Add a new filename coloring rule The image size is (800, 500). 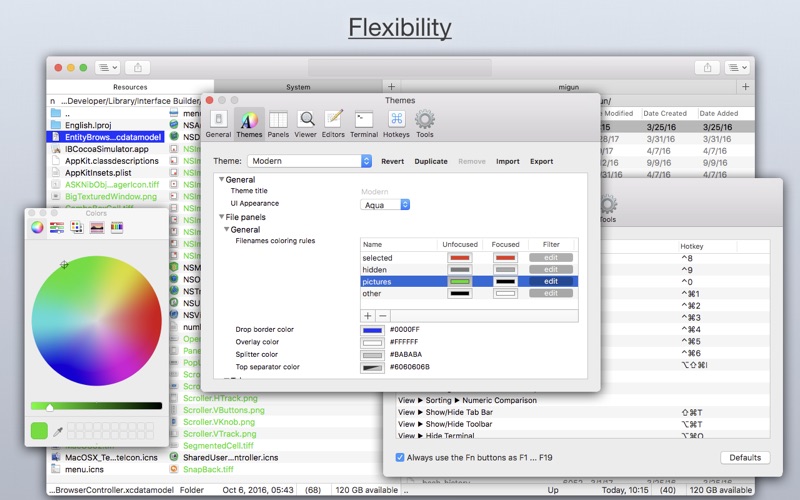[368, 316]
